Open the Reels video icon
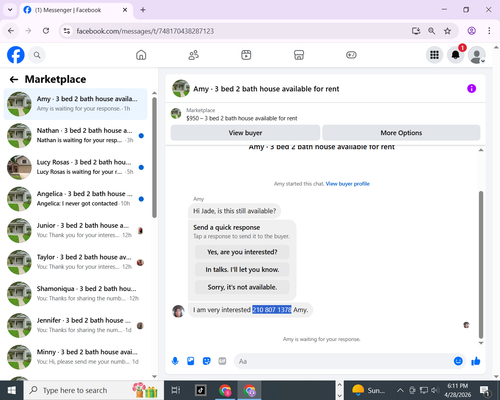 (x=246, y=55)
